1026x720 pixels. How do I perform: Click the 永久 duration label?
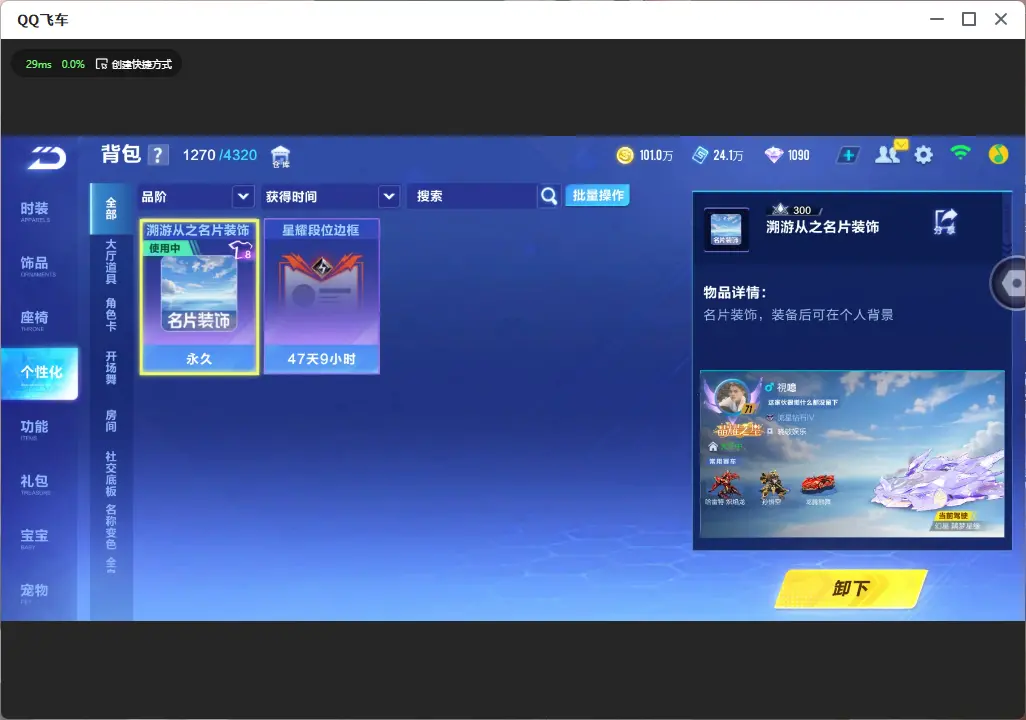(199, 359)
